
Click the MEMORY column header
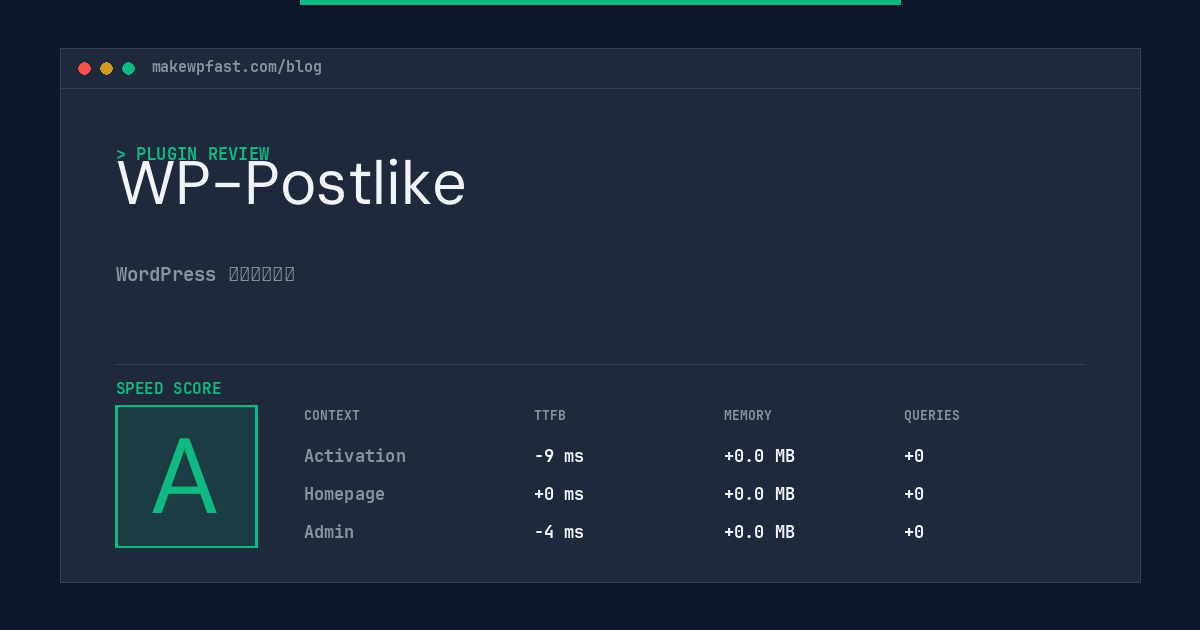[x=748, y=416]
